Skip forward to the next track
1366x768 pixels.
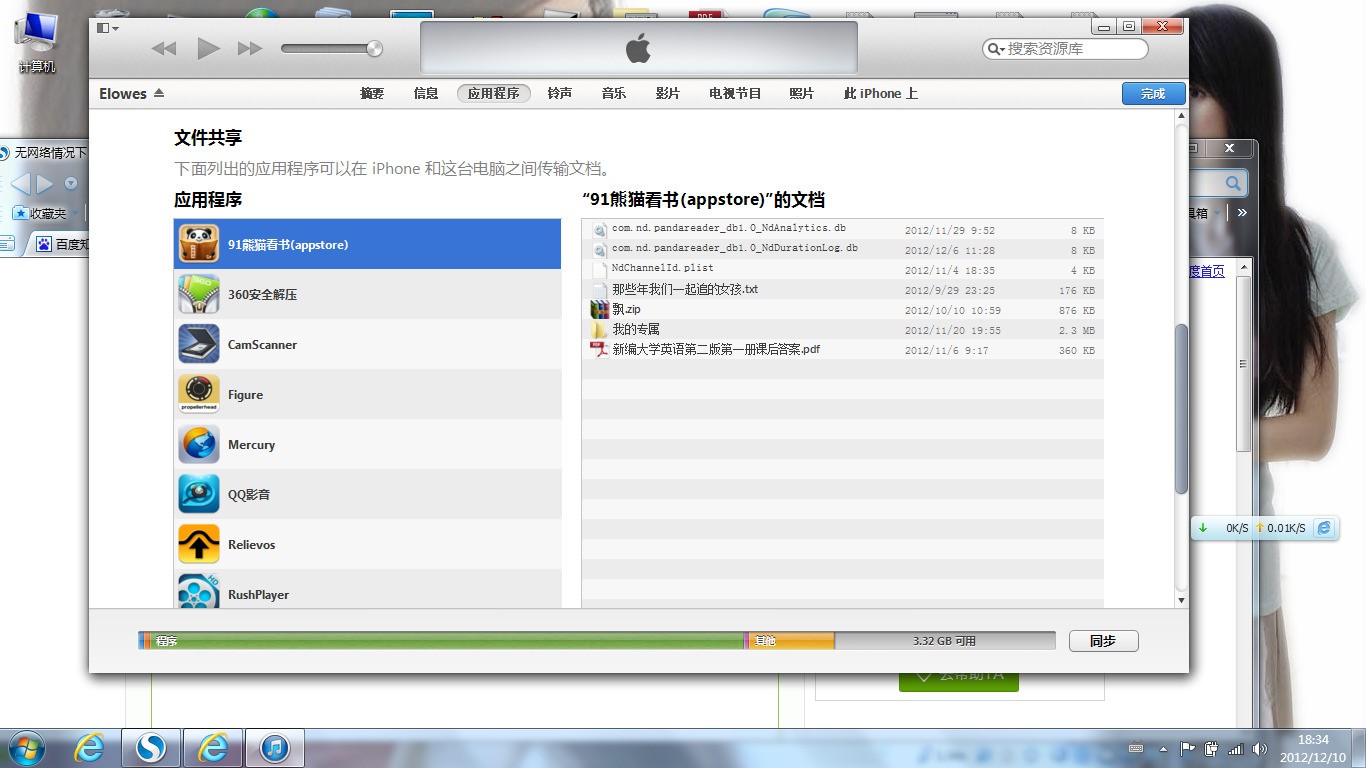tap(250, 48)
